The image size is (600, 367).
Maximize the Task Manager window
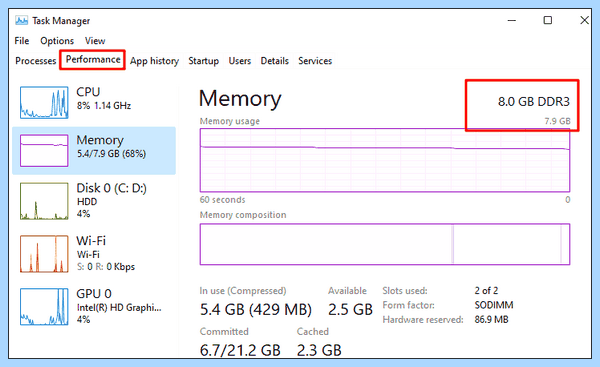click(548, 20)
